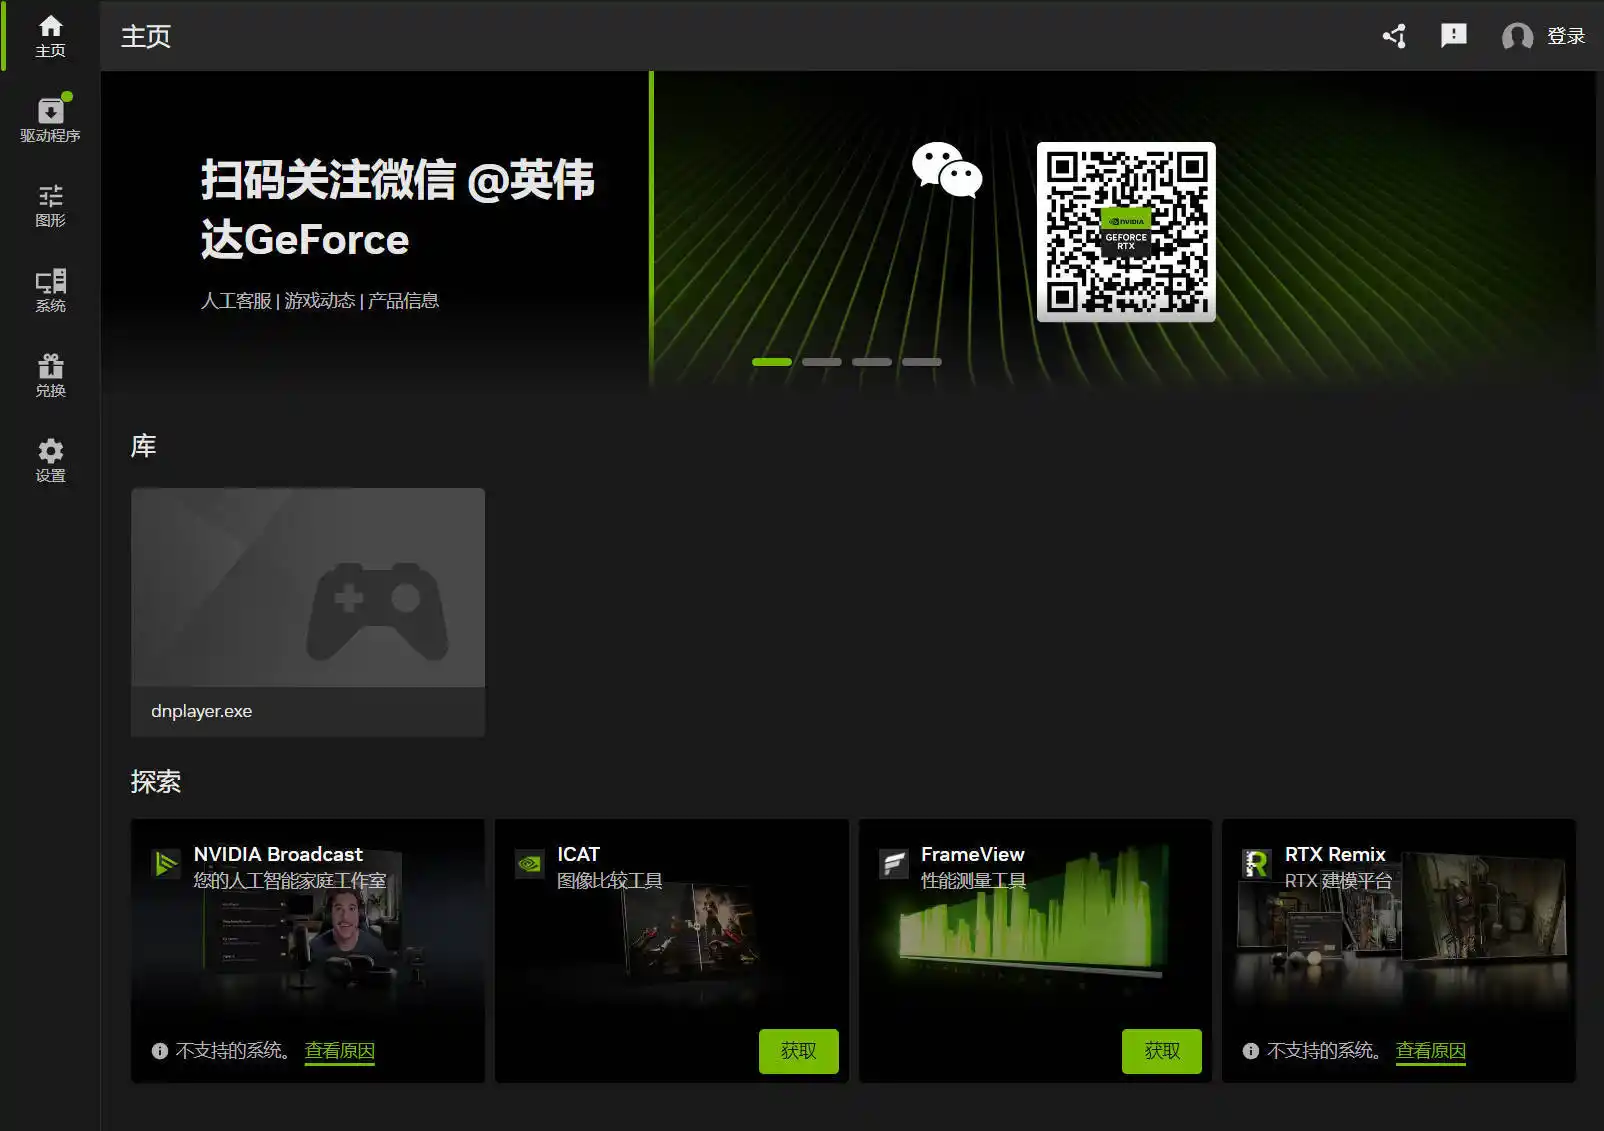This screenshot has width=1604, height=1131.
Task: Open the RTX Remix card title
Action: 1335,854
